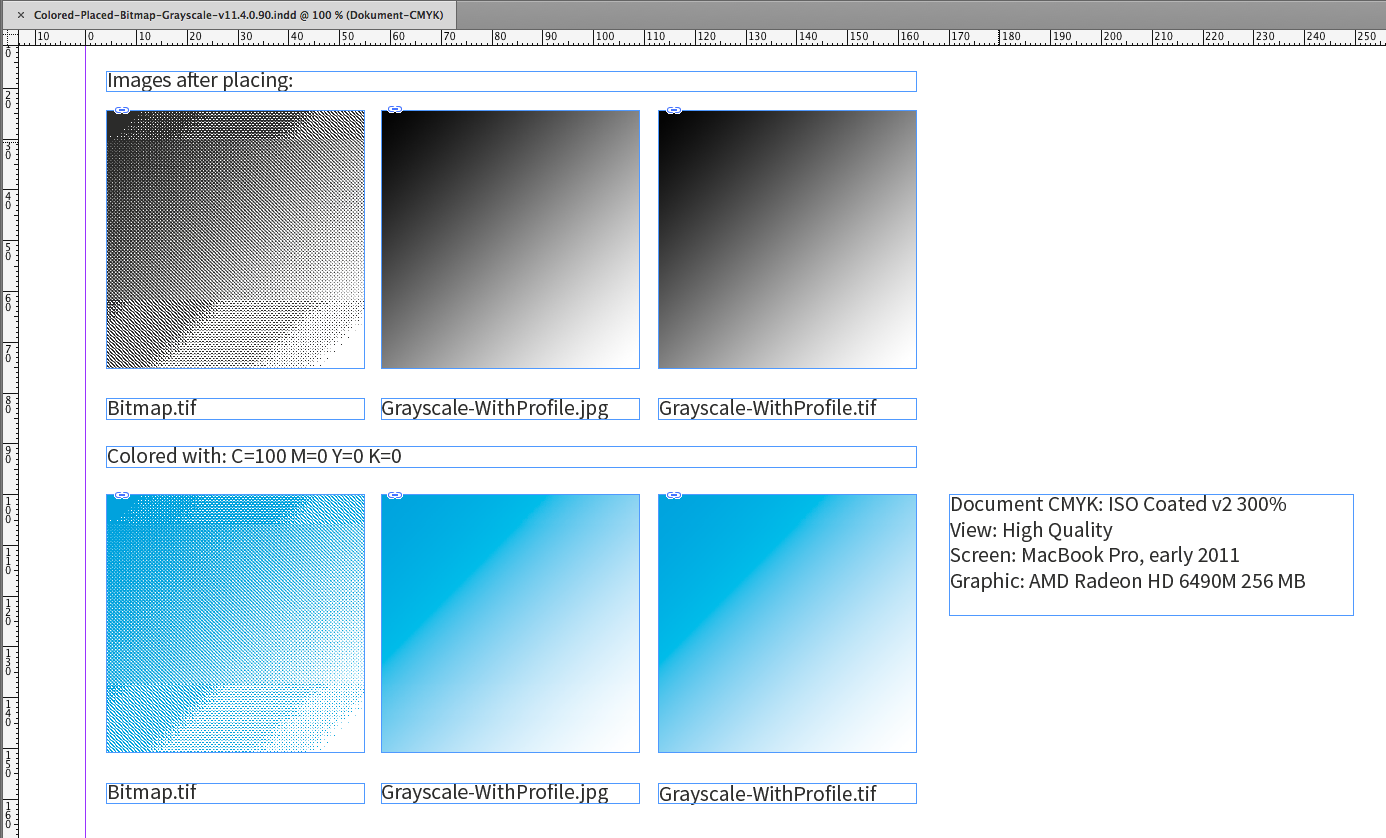Image resolution: width=1386 pixels, height=838 pixels.
Task: Select the black-gradient Grayscale-WithProfile.tif image
Action: point(787,239)
